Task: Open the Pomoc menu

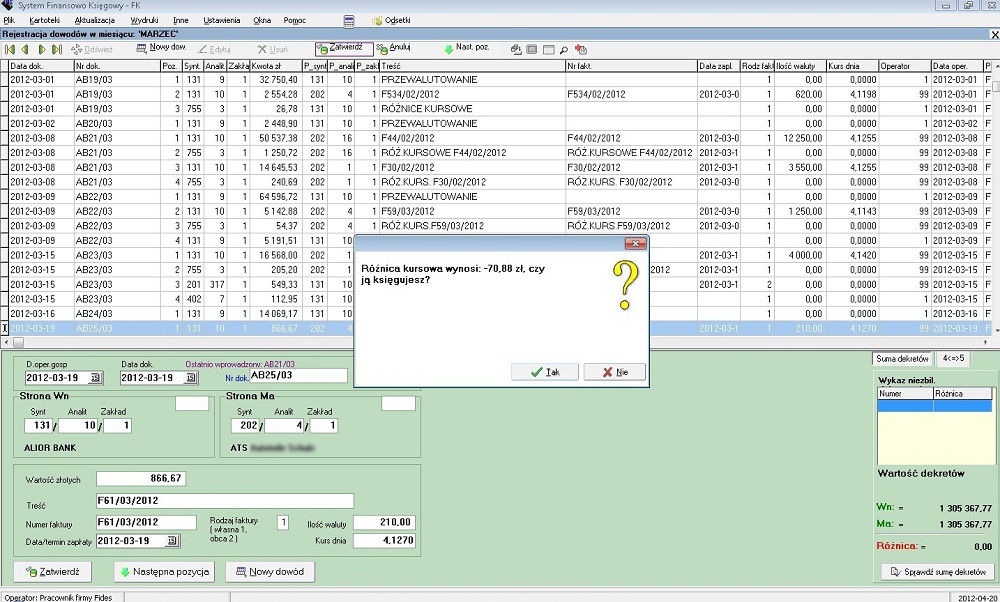Action: pyautogui.click(x=295, y=20)
